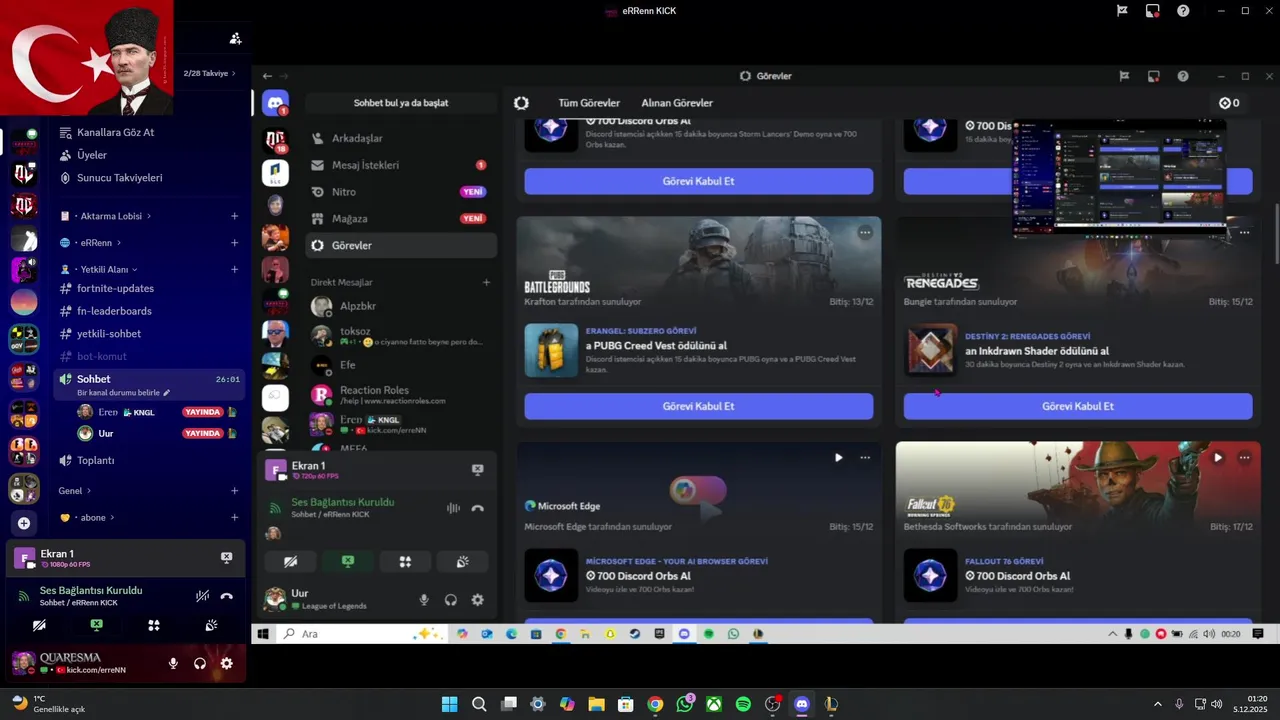Expand the Genel category
Viewport: 1280px width, 720px height.
pyautogui.click(x=75, y=491)
